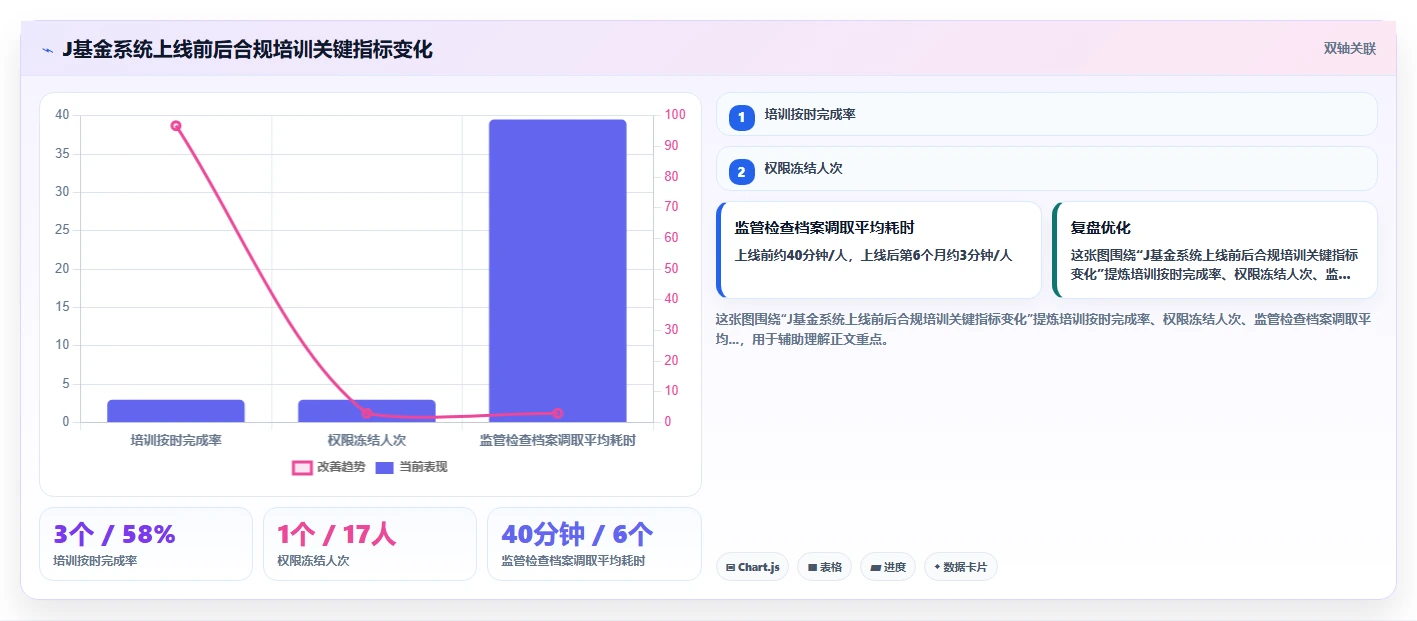Click the first trend line point near 97

click(x=176, y=126)
